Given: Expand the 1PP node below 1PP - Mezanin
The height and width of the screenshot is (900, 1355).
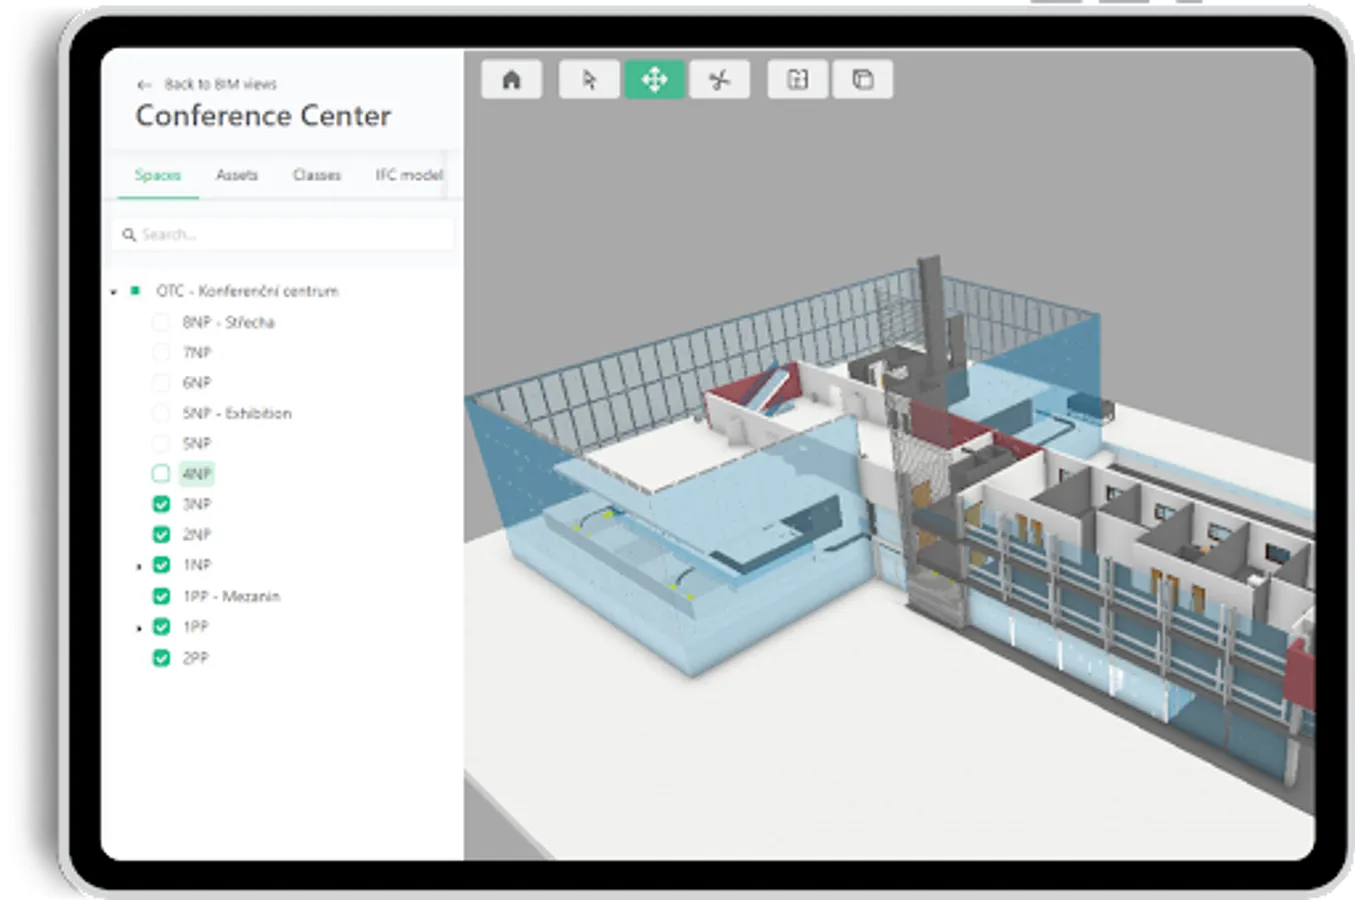Looking at the screenshot, I should [139, 628].
